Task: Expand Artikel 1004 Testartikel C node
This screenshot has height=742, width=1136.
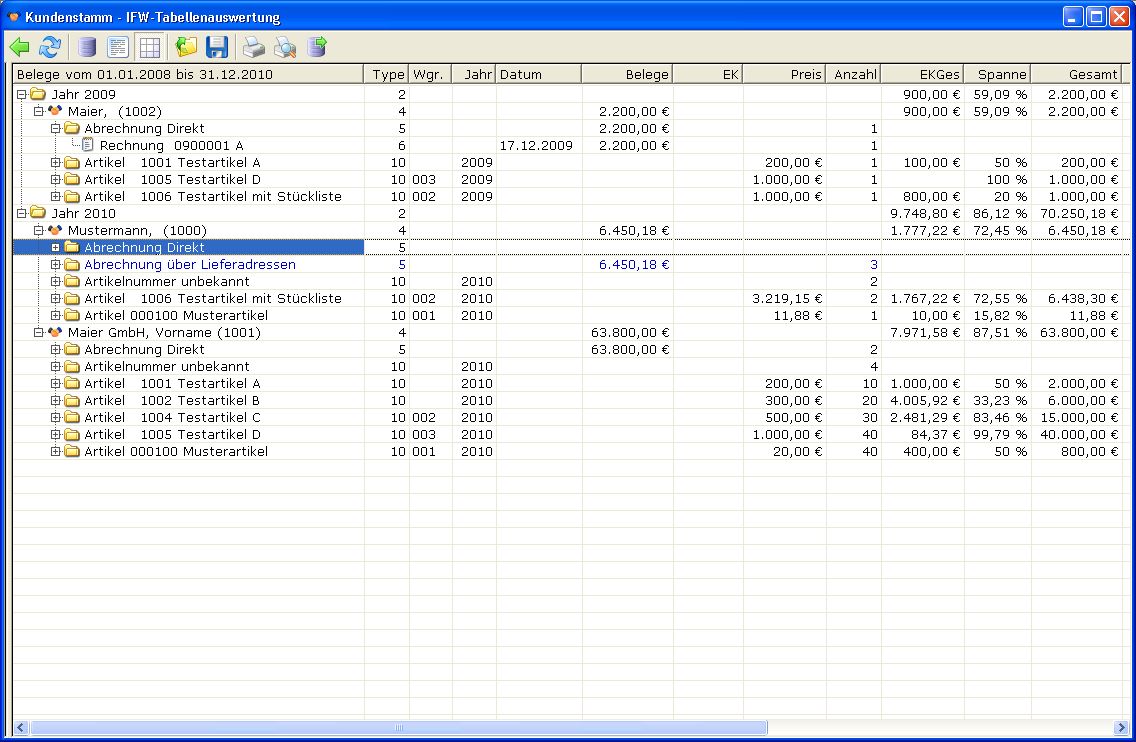Action: click(x=56, y=418)
